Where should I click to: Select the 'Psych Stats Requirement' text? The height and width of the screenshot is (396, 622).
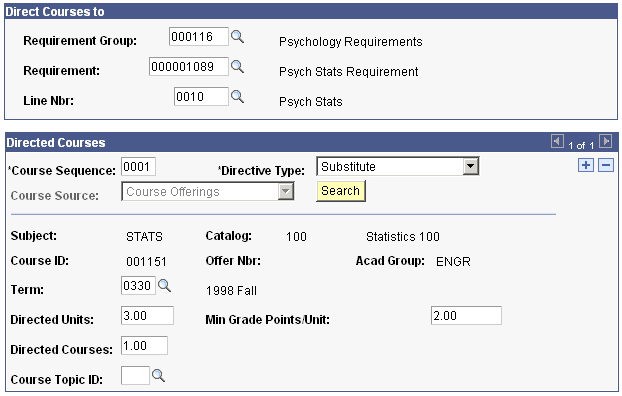349,72
